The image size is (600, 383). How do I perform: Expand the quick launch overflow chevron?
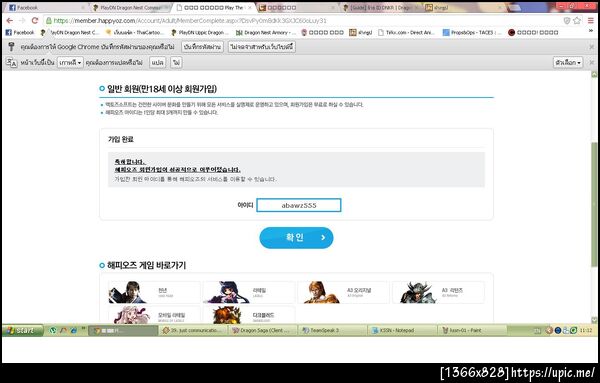tap(83, 329)
